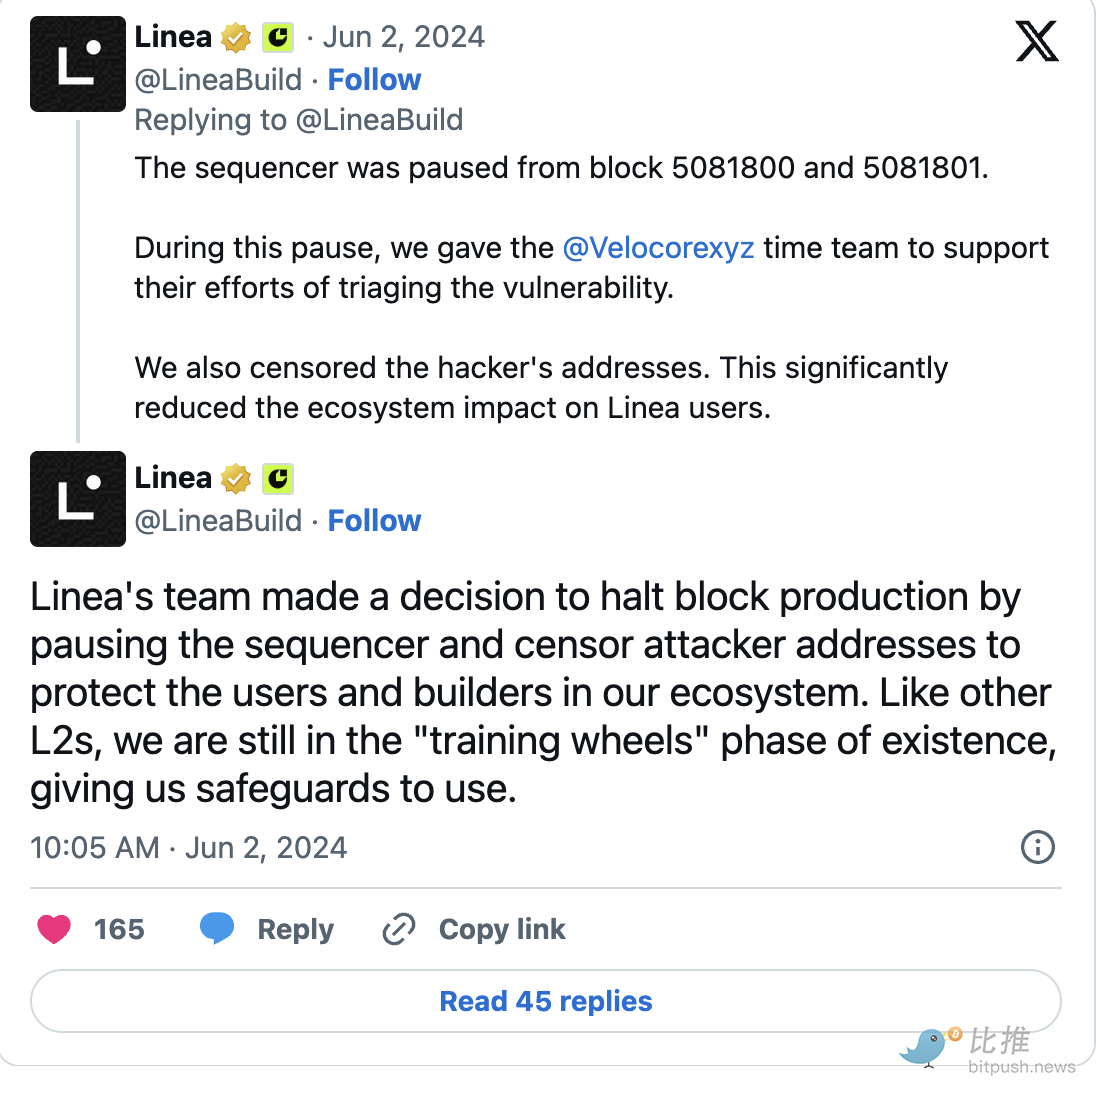Click the gold verified badge in reply tweet
1096x1094 pixels.
coord(236,38)
